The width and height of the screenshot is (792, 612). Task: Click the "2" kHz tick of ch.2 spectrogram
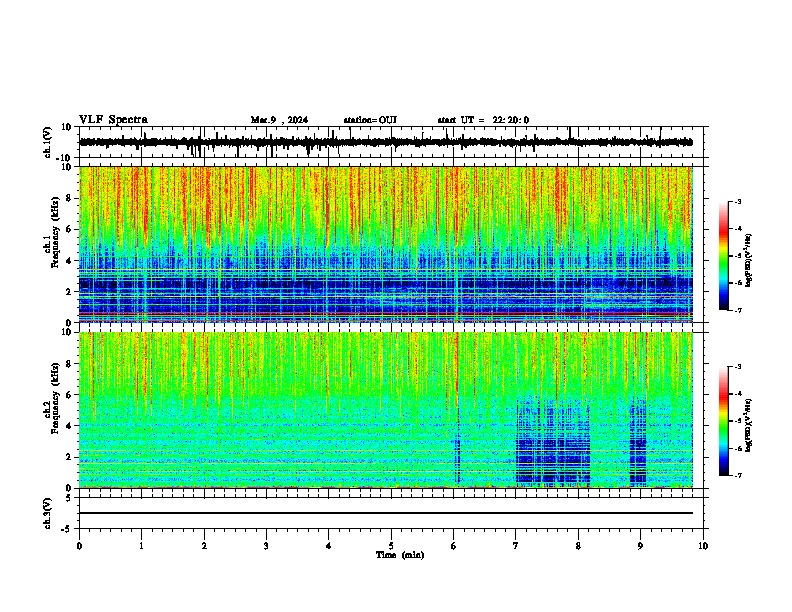[69, 457]
